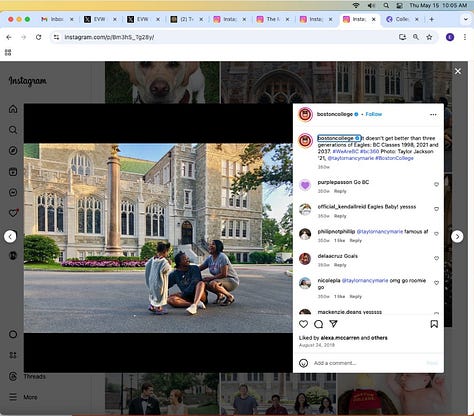
Task: Open Messenger messages icon in sidebar
Action: (x=13, y=192)
